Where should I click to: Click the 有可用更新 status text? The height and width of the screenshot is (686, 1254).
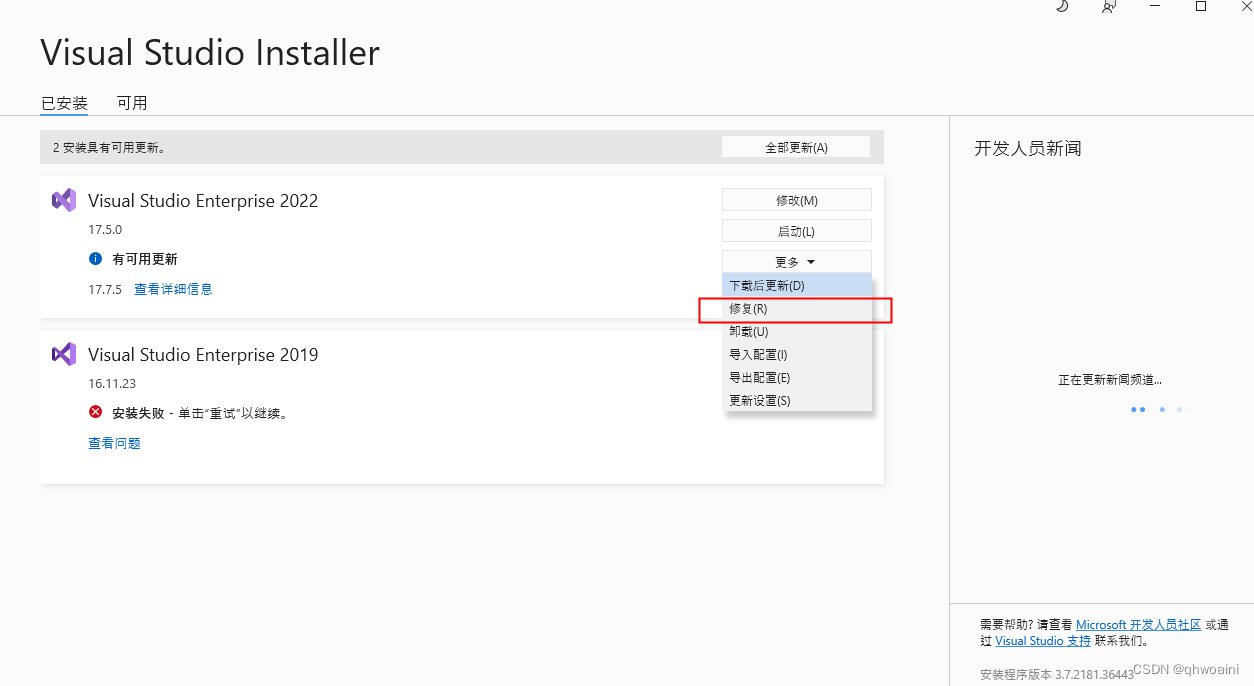click(x=145, y=259)
